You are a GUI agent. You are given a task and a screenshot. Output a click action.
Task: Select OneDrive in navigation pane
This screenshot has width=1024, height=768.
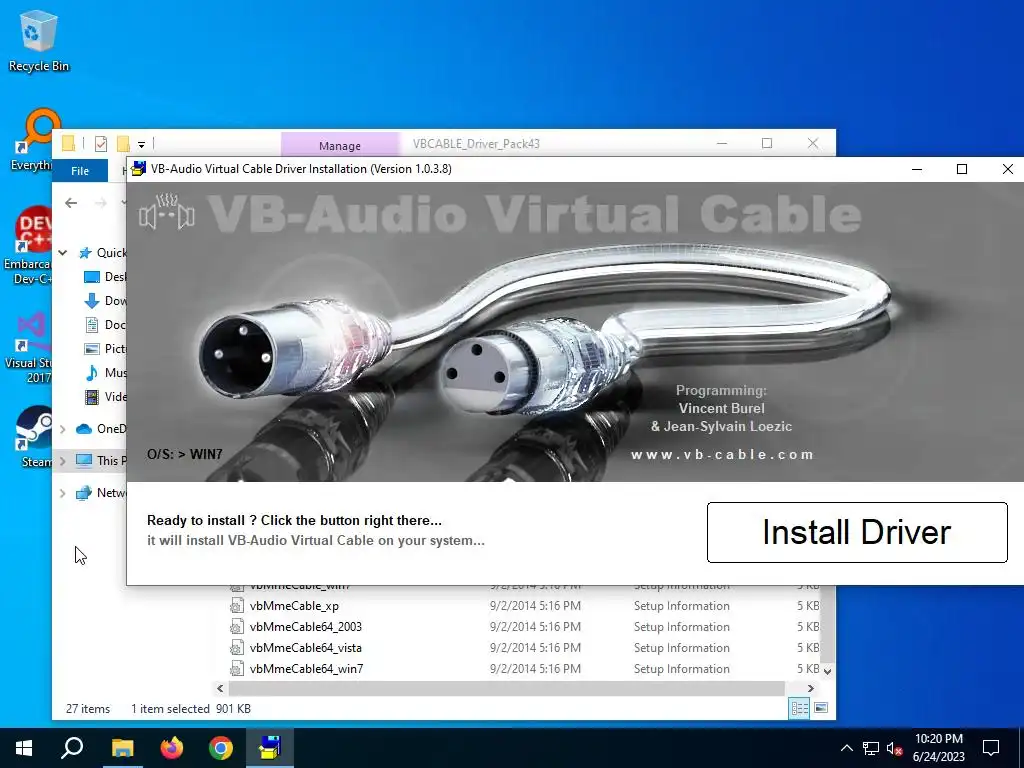[x=101, y=429]
